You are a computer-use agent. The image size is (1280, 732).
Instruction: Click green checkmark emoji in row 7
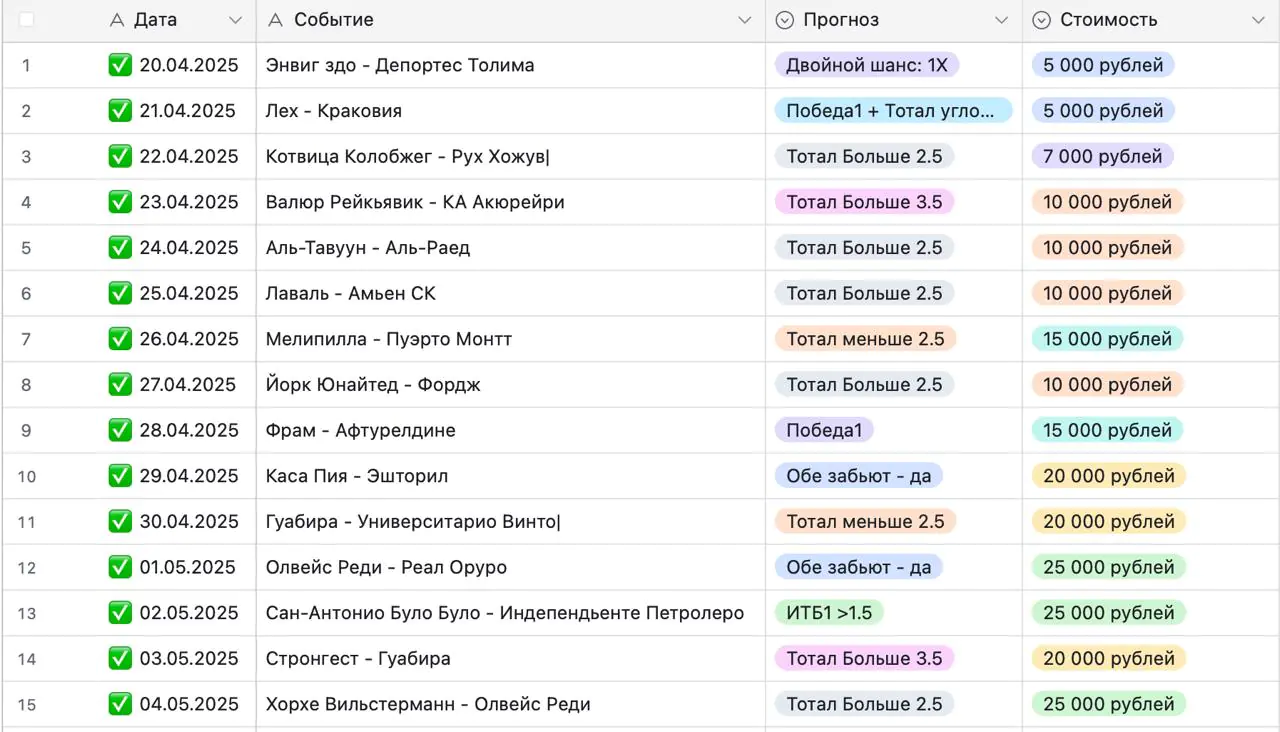coord(120,339)
